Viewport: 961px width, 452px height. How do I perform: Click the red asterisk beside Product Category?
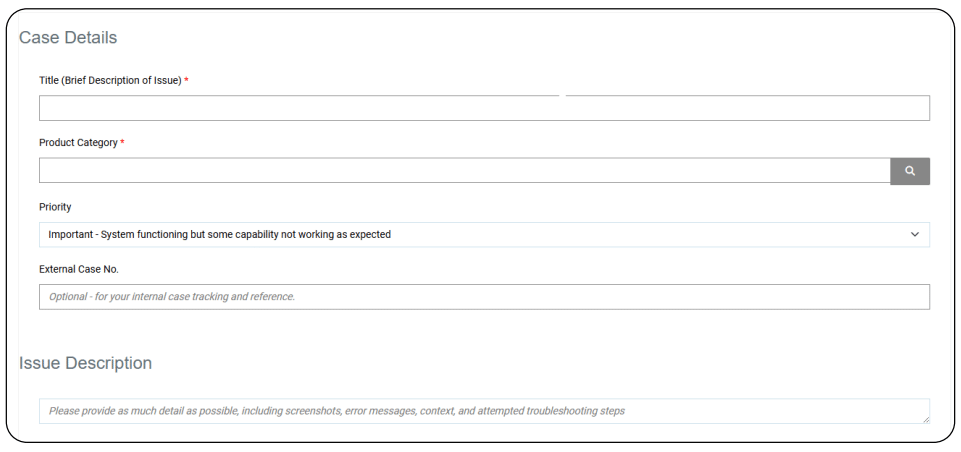pos(122,142)
